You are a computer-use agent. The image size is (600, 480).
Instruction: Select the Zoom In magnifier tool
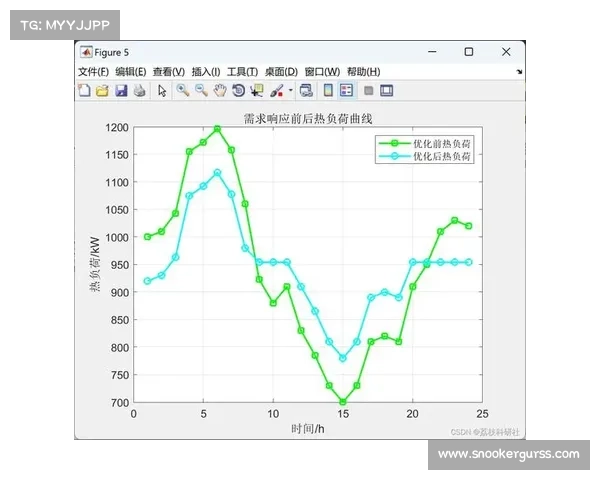[182, 91]
